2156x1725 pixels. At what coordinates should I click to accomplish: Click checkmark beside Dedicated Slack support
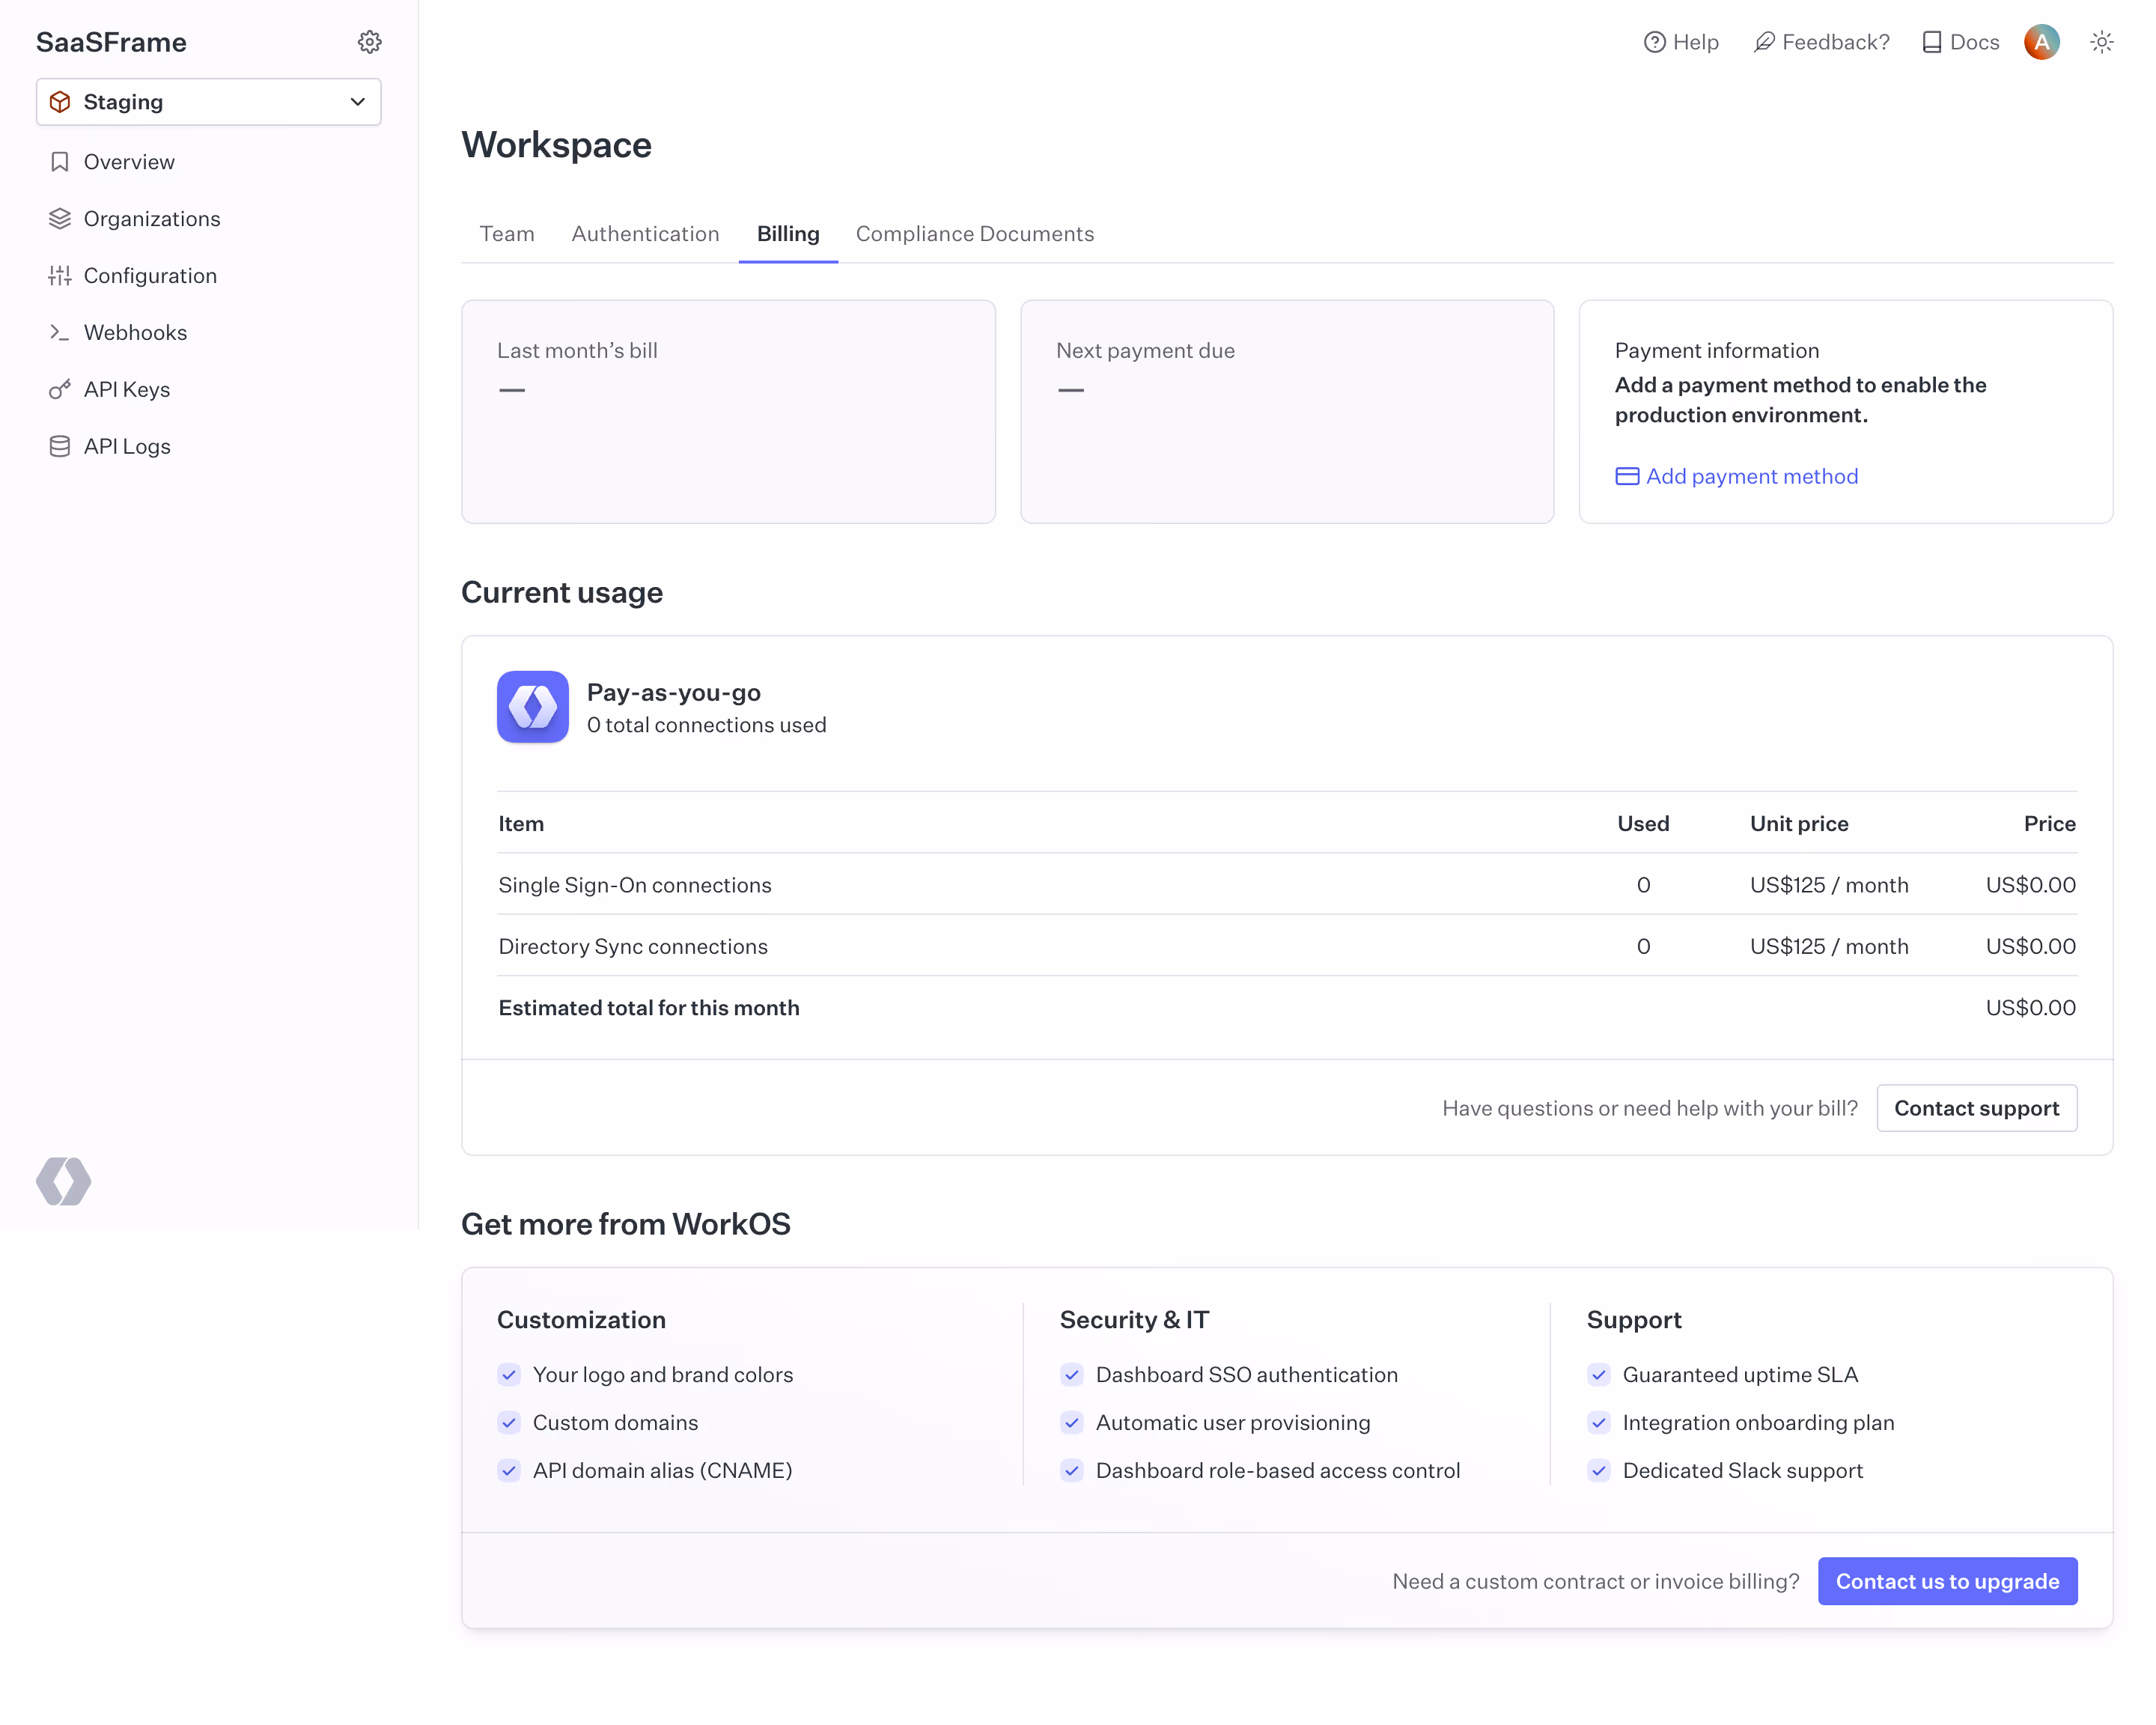pos(1599,1471)
